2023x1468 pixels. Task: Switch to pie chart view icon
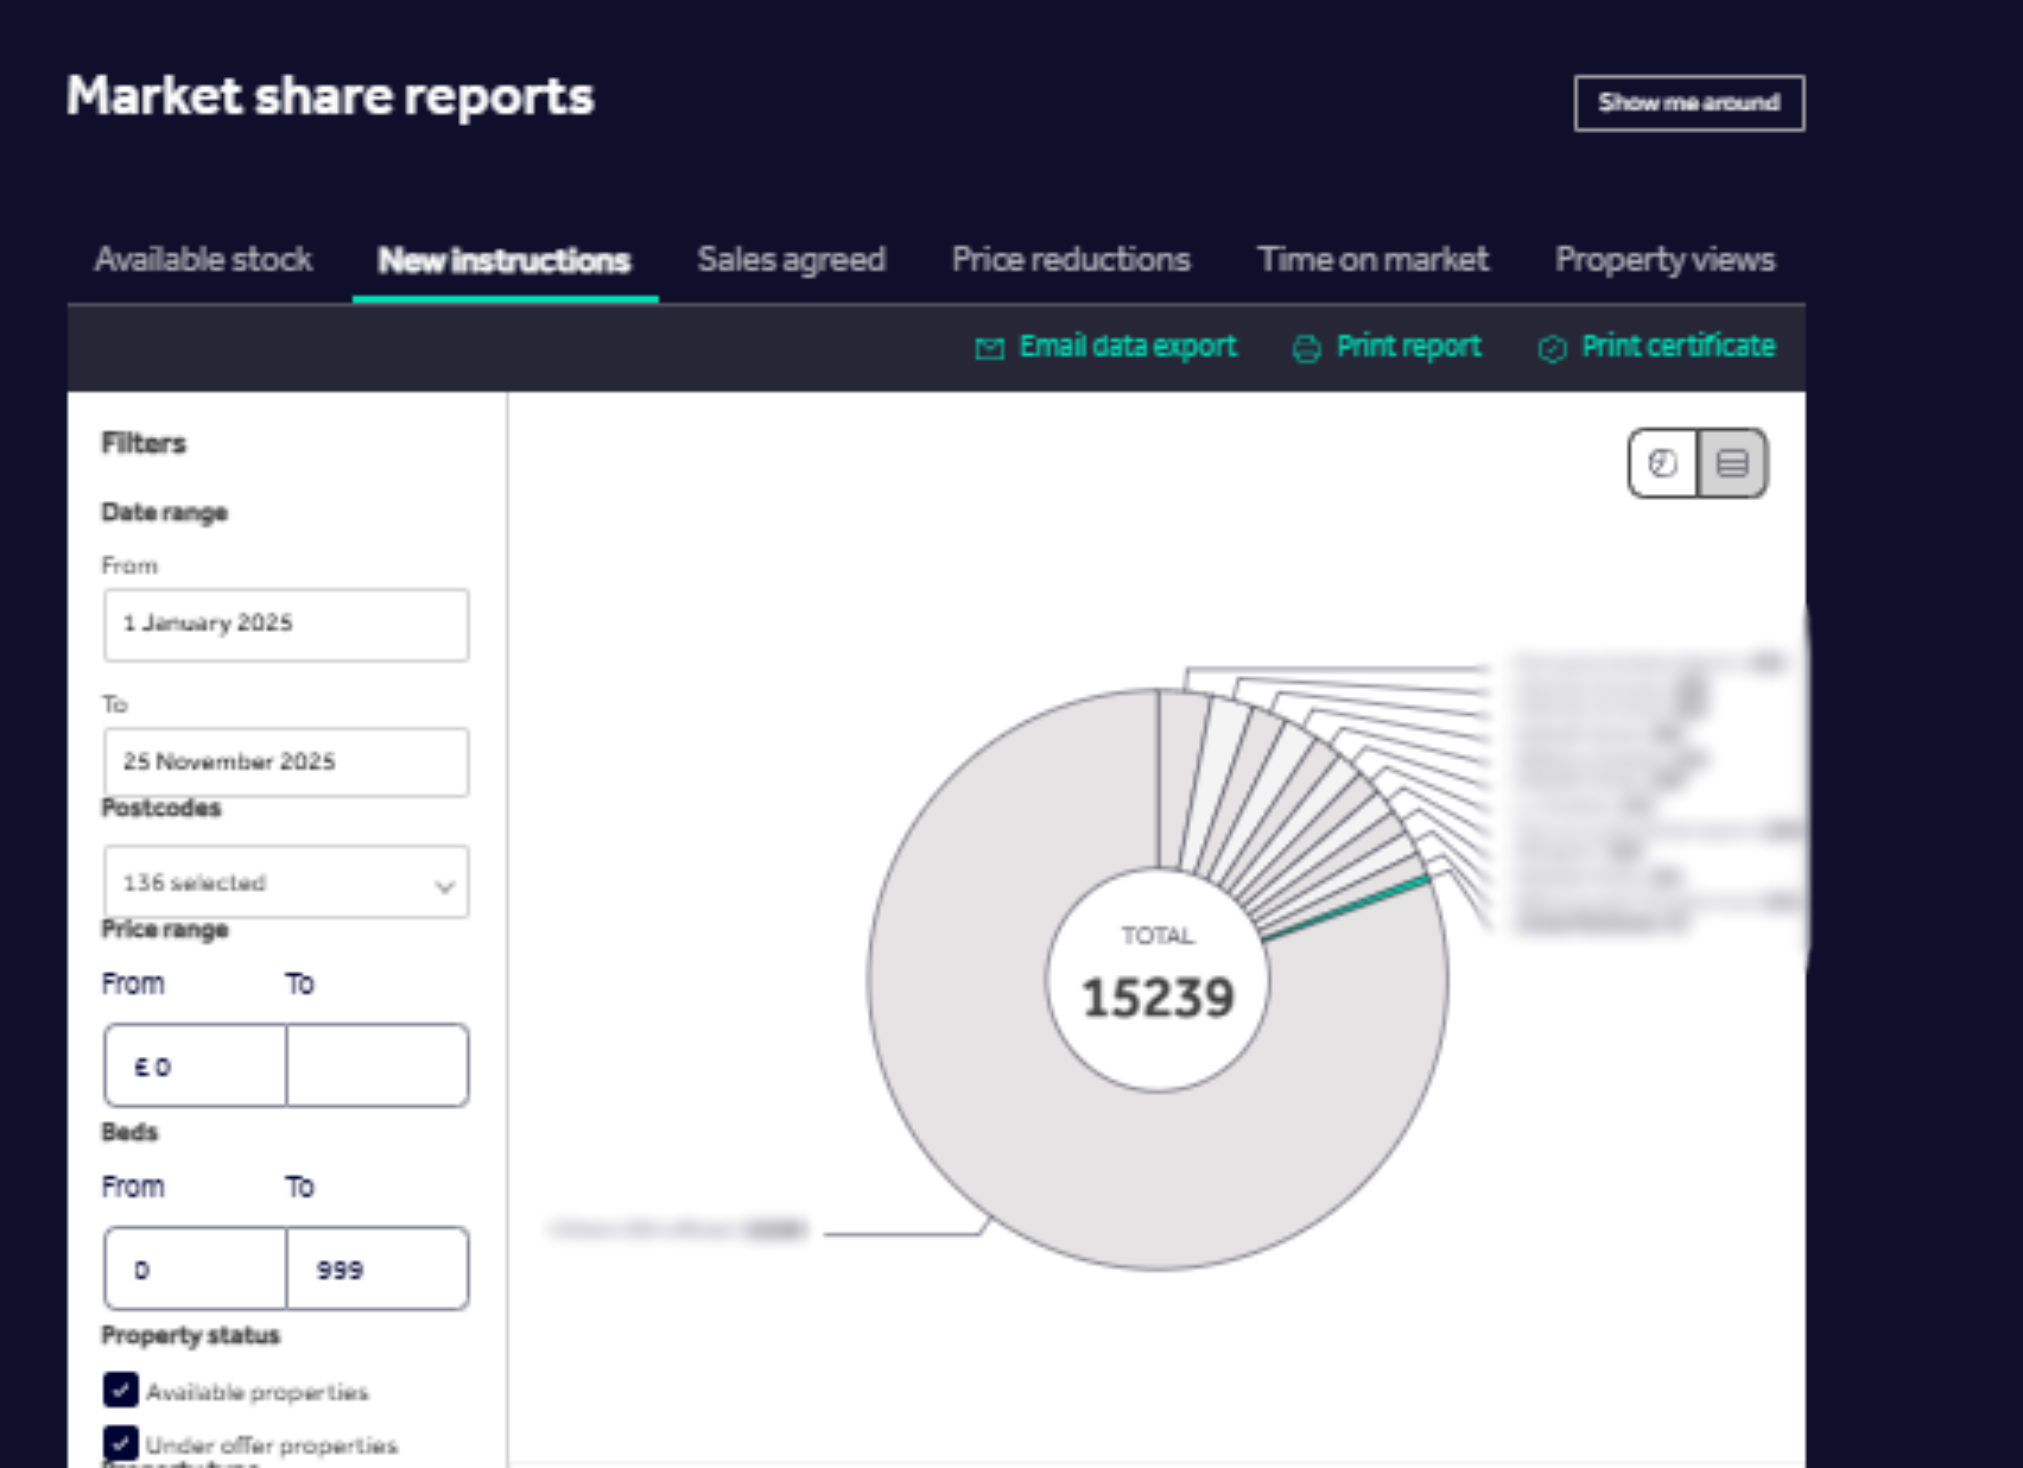[1662, 463]
